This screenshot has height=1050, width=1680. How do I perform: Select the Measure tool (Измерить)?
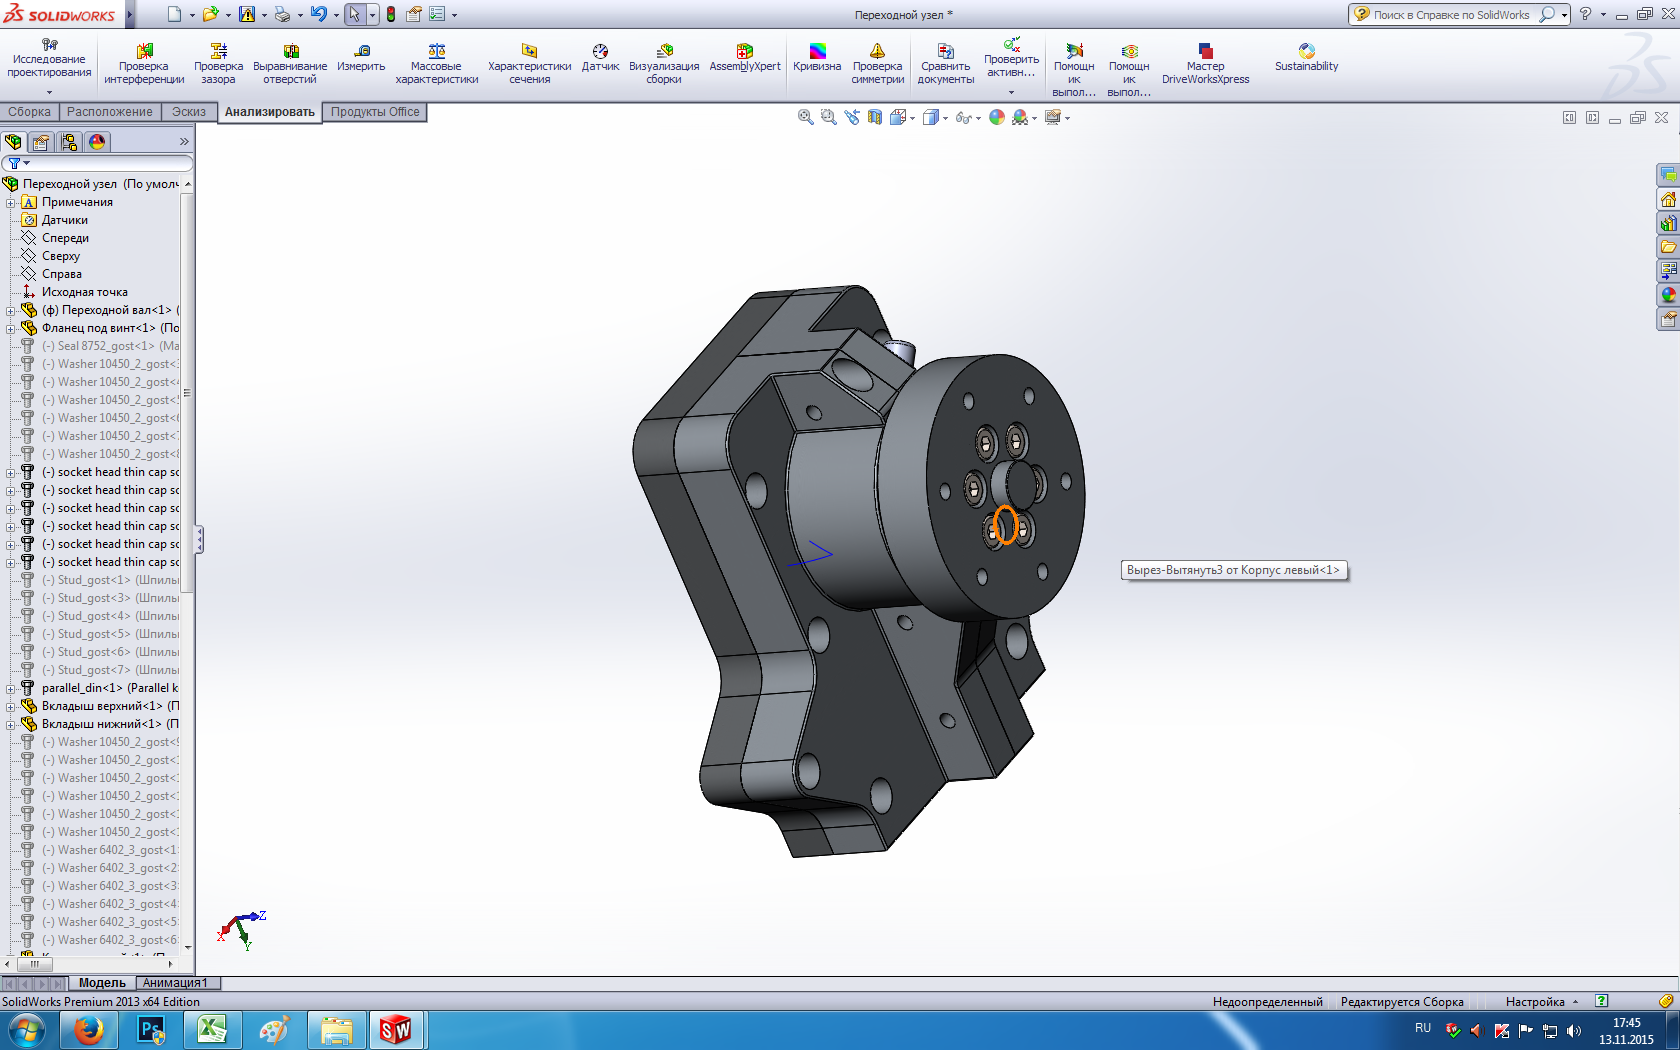click(x=361, y=58)
